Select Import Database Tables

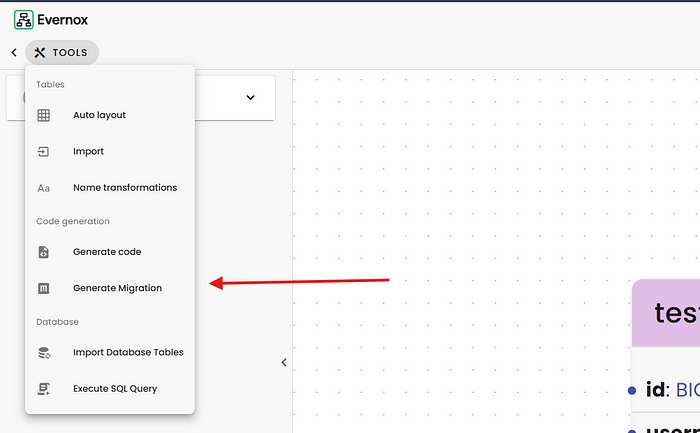(110, 352)
